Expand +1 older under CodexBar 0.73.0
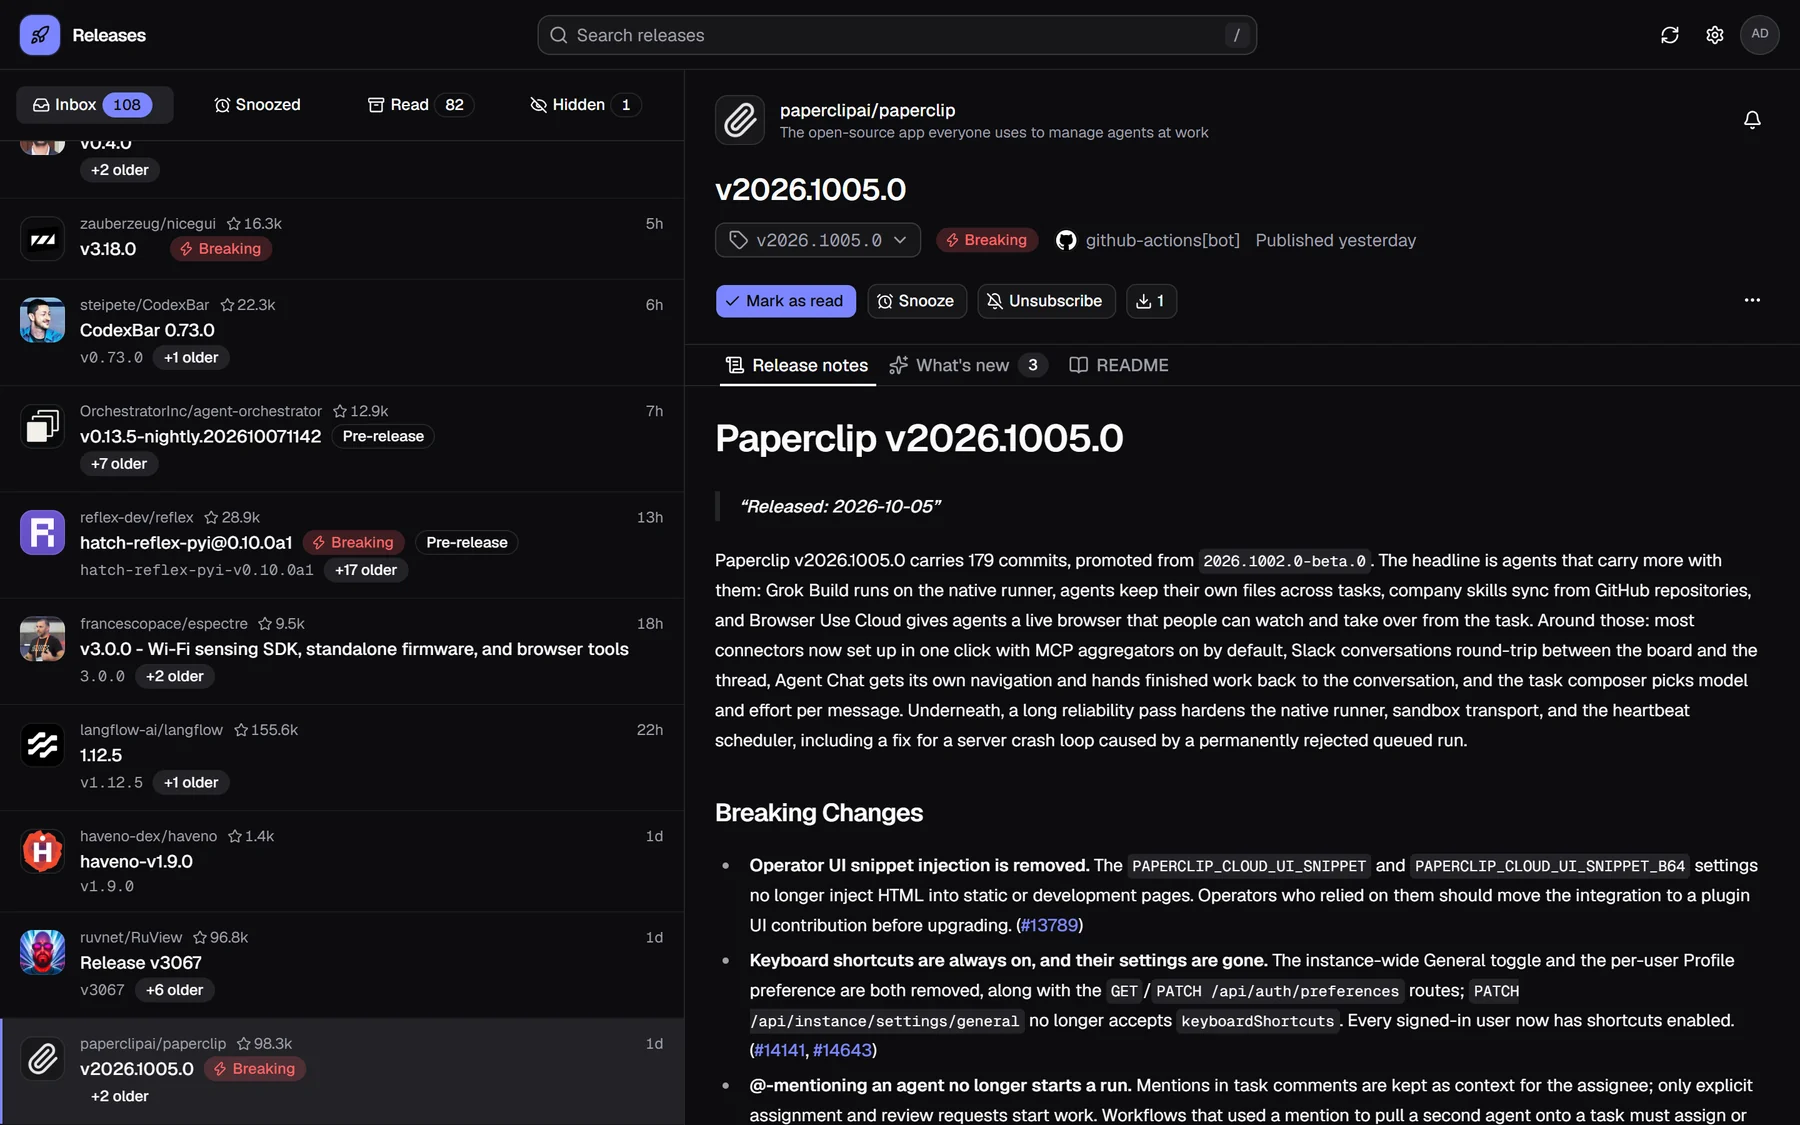This screenshot has height=1125, width=1800. tap(191, 358)
